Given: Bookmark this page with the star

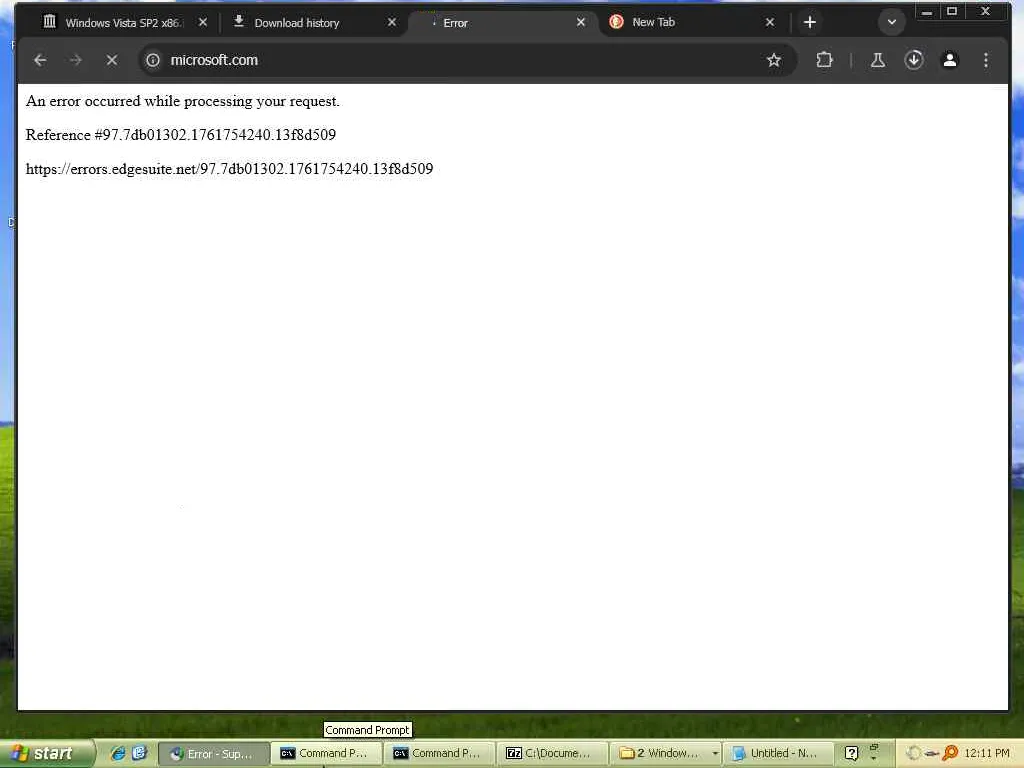Looking at the screenshot, I should coord(774,60).
